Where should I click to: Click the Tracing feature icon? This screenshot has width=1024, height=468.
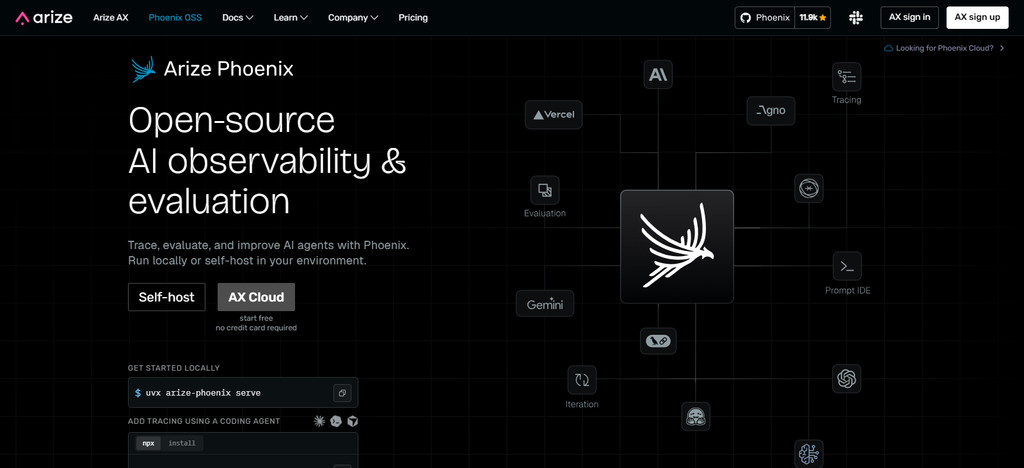pyautogui.click(x=846, y=77)
